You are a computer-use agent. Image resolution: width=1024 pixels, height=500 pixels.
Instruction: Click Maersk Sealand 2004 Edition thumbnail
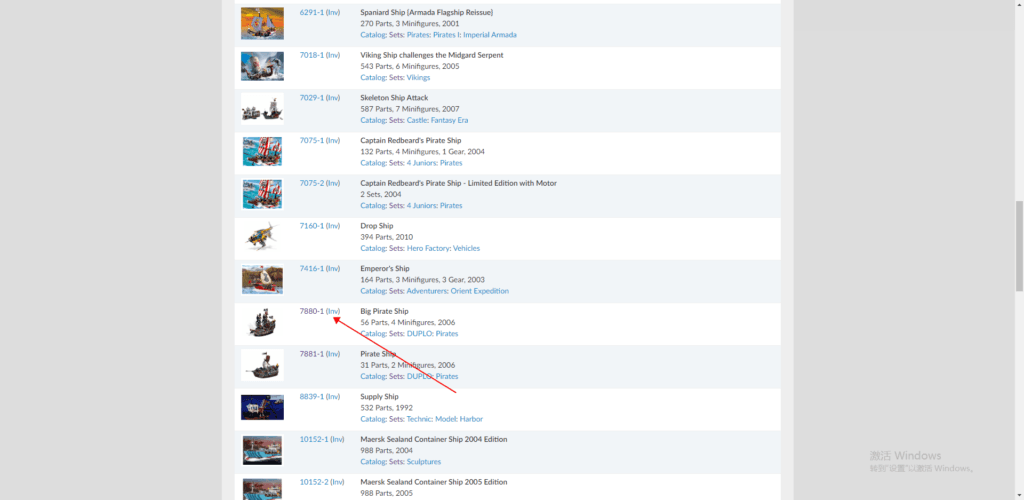tap(263, 450)
